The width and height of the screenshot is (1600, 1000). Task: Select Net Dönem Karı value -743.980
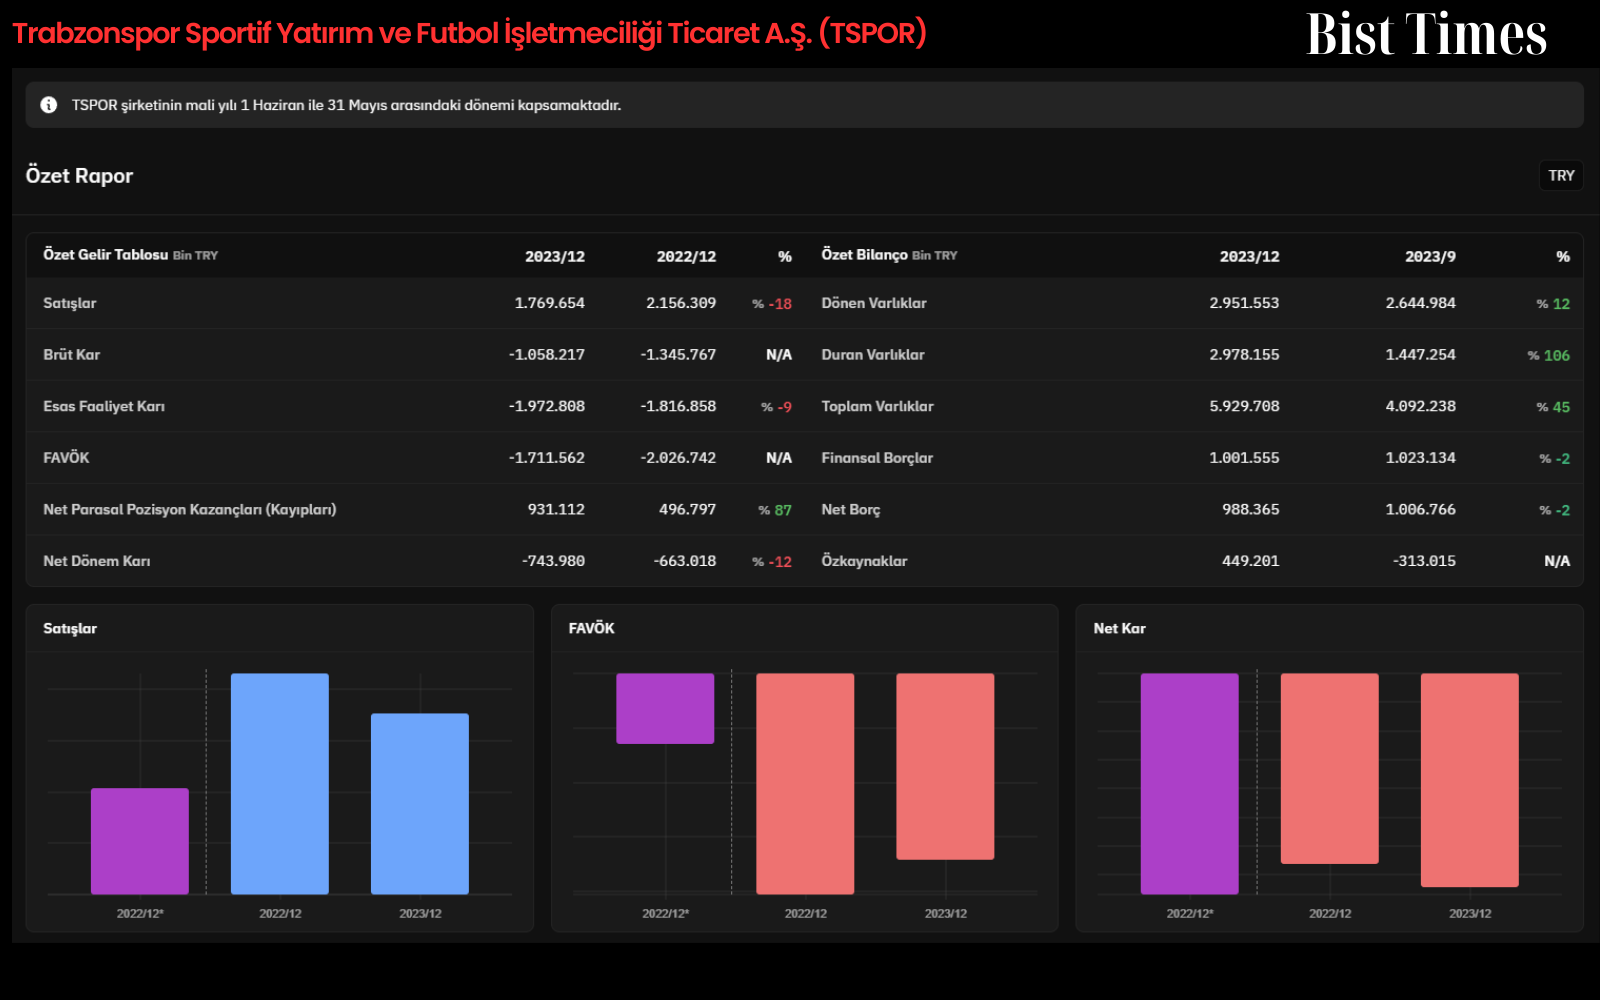point(553,561)
